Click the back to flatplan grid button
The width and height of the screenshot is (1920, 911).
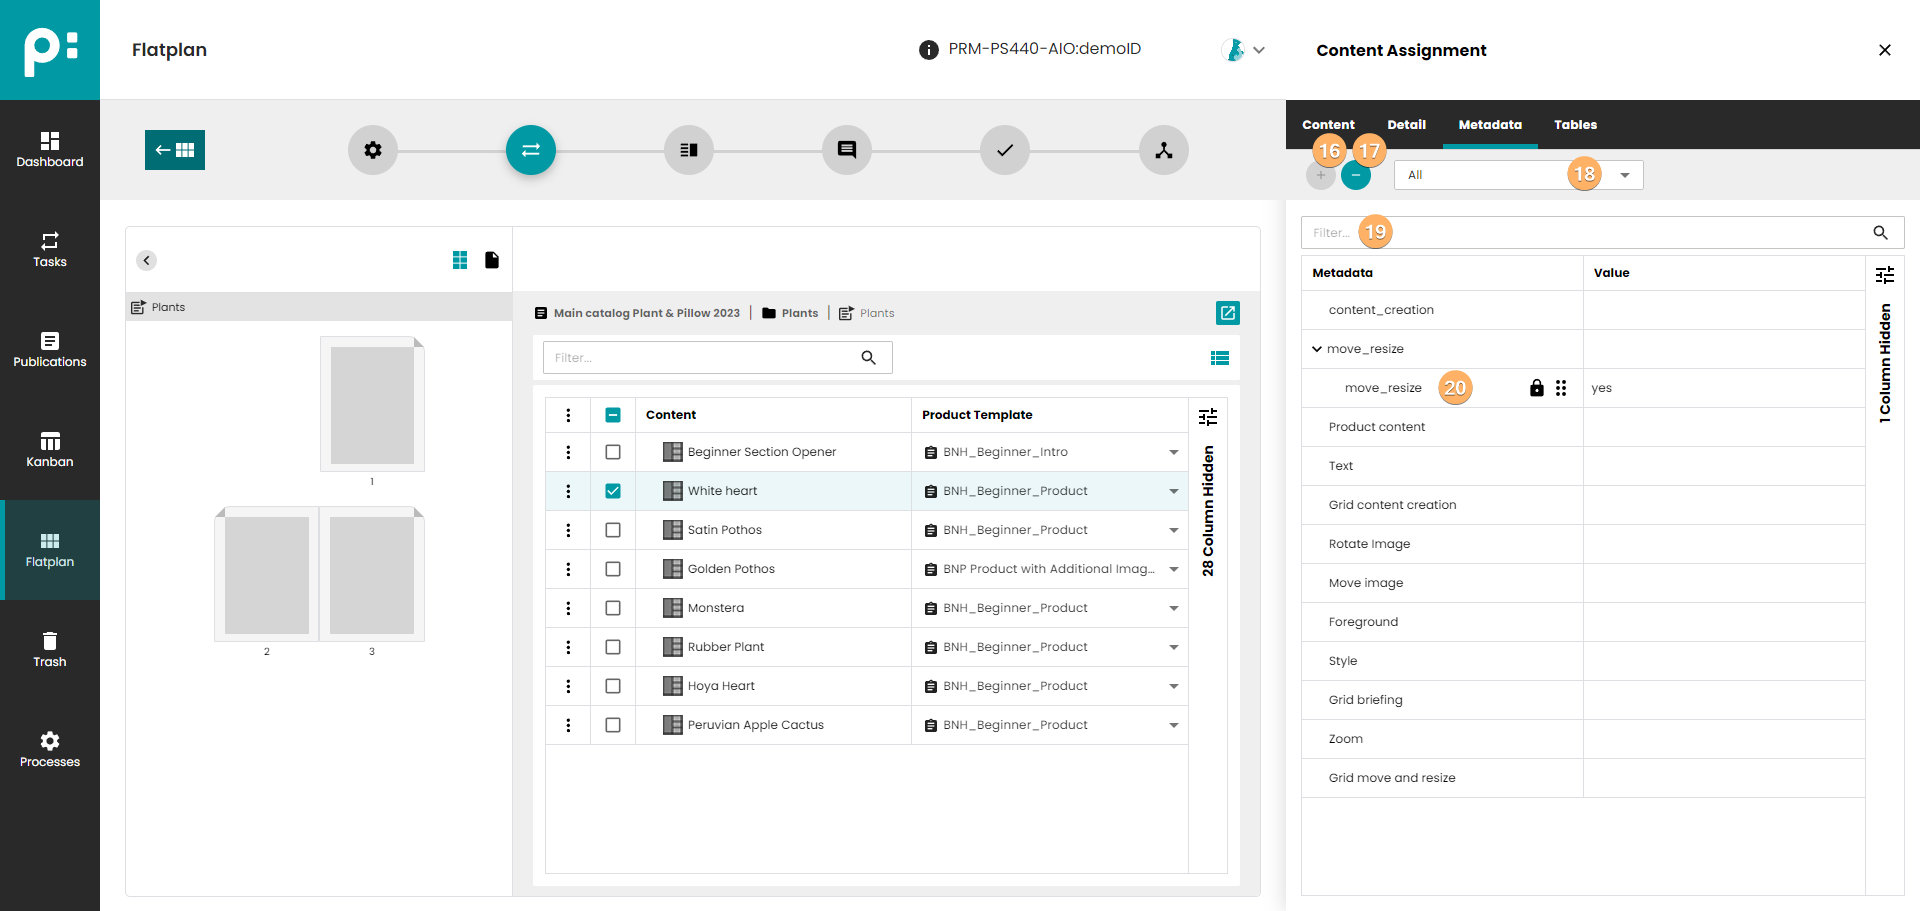click(175, 150)
